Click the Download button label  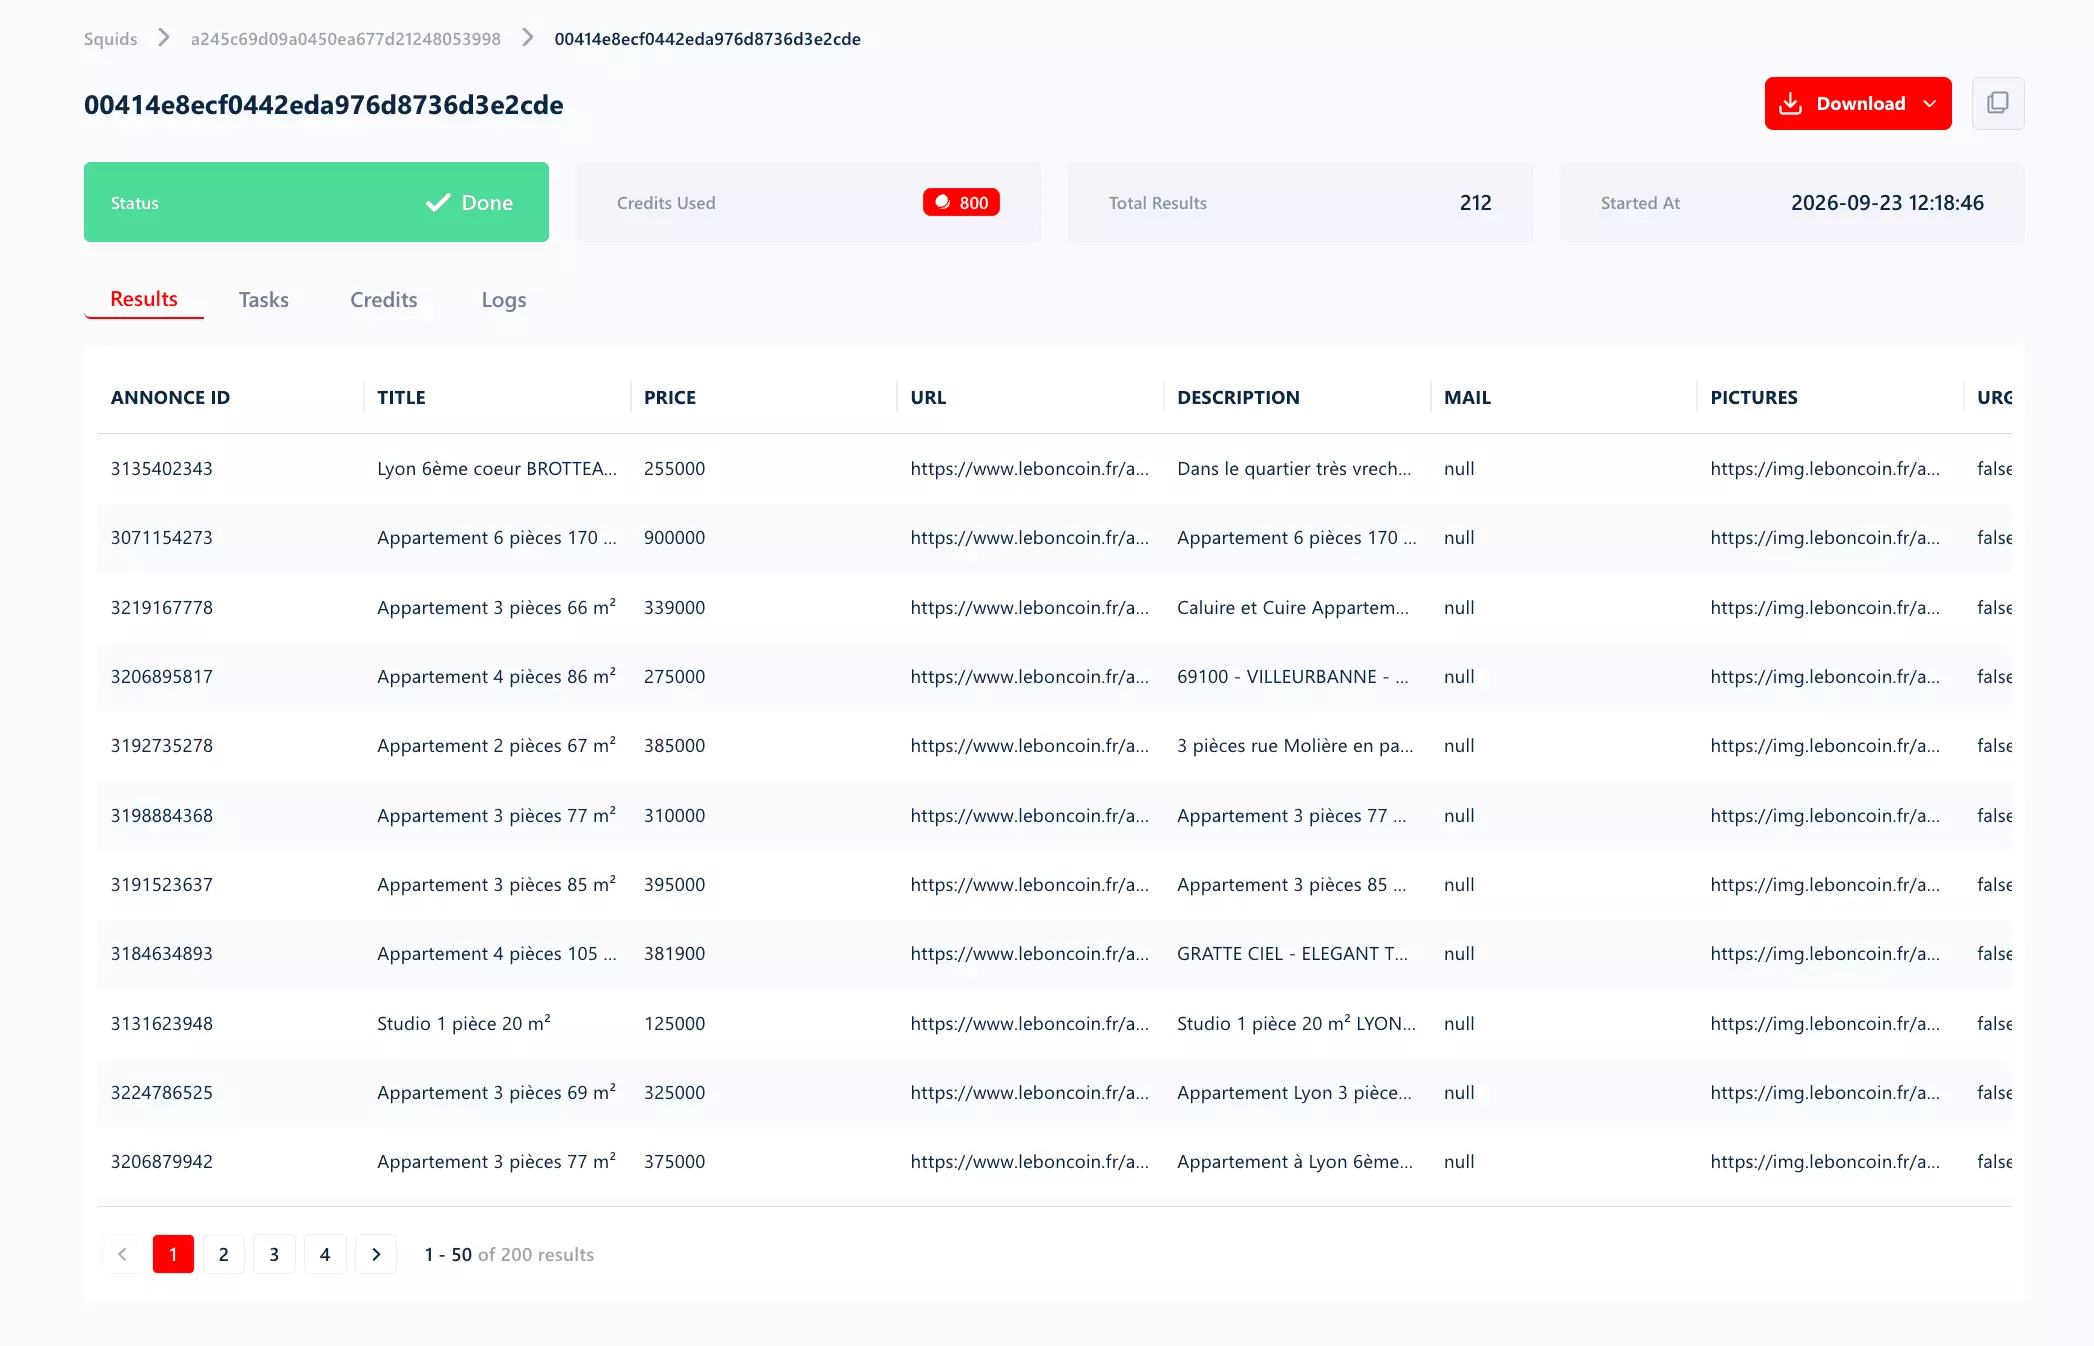[1861, 104]
